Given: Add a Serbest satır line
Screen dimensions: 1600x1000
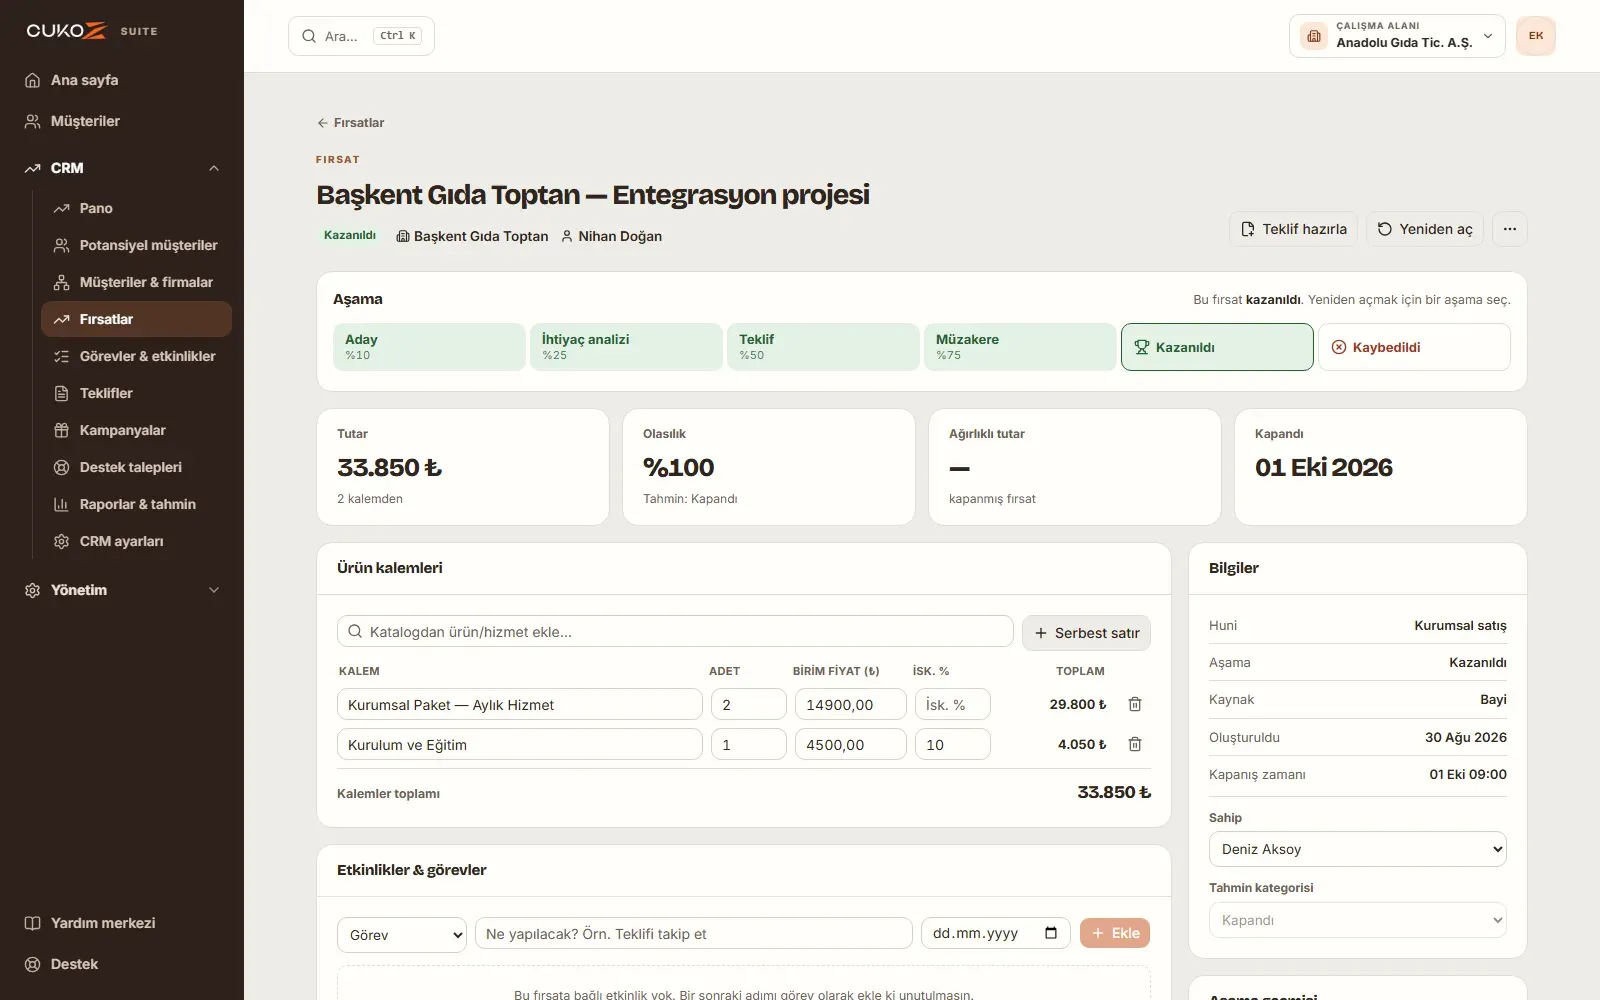Looking at the screenshot, I should click(x=1086, y=633).
